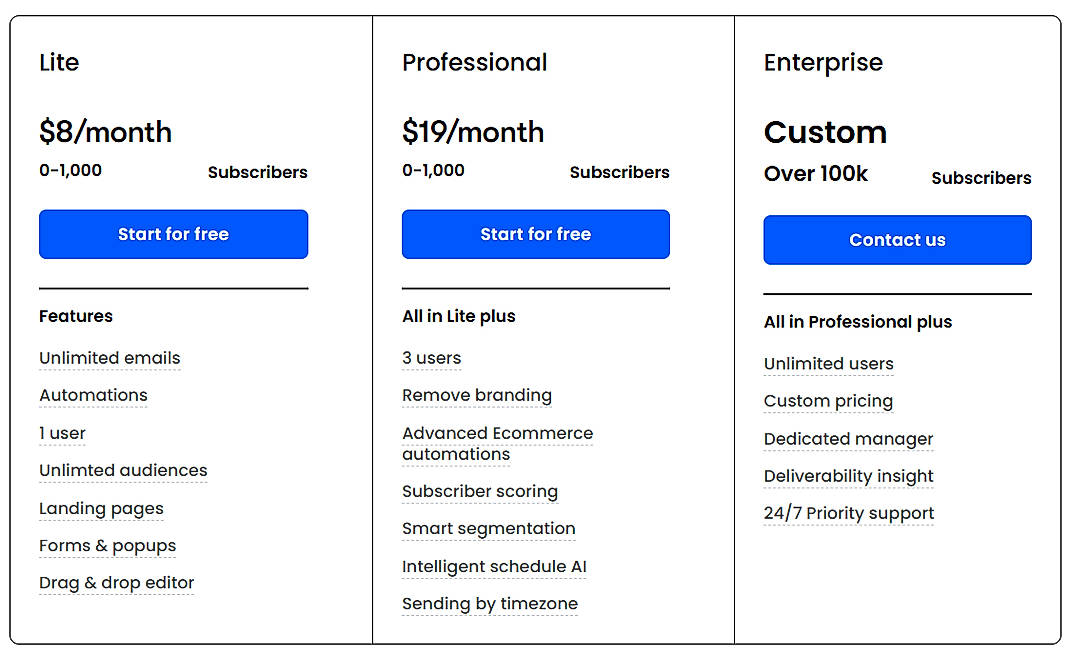Select the Dedicated manager link
Screen dimensions: 1070x657
click(x=848, y=439)
